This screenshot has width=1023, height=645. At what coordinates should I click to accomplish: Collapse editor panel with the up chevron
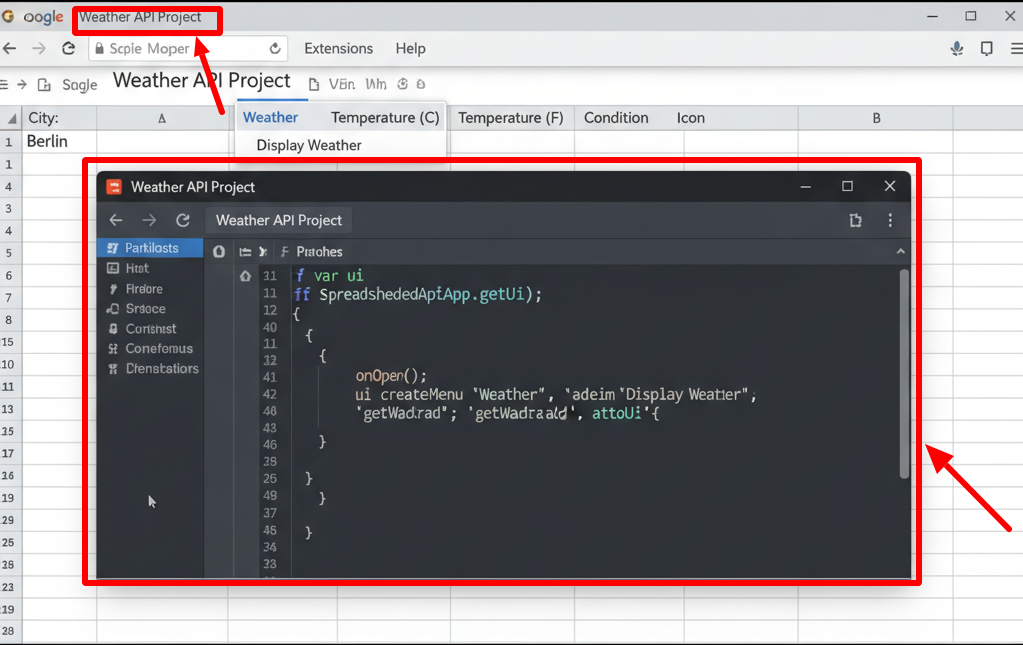pyautogui.click(x=900, y=252)
